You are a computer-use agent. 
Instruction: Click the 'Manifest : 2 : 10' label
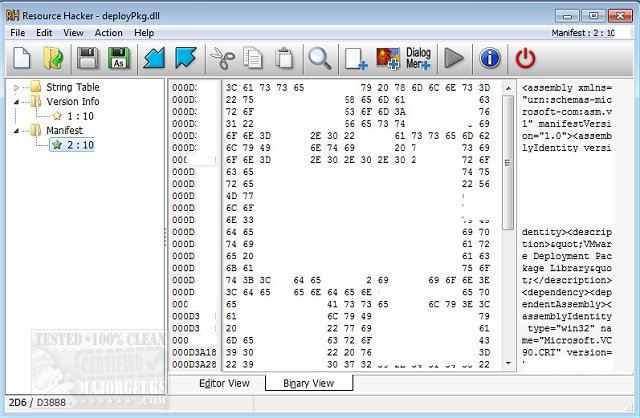583,33
